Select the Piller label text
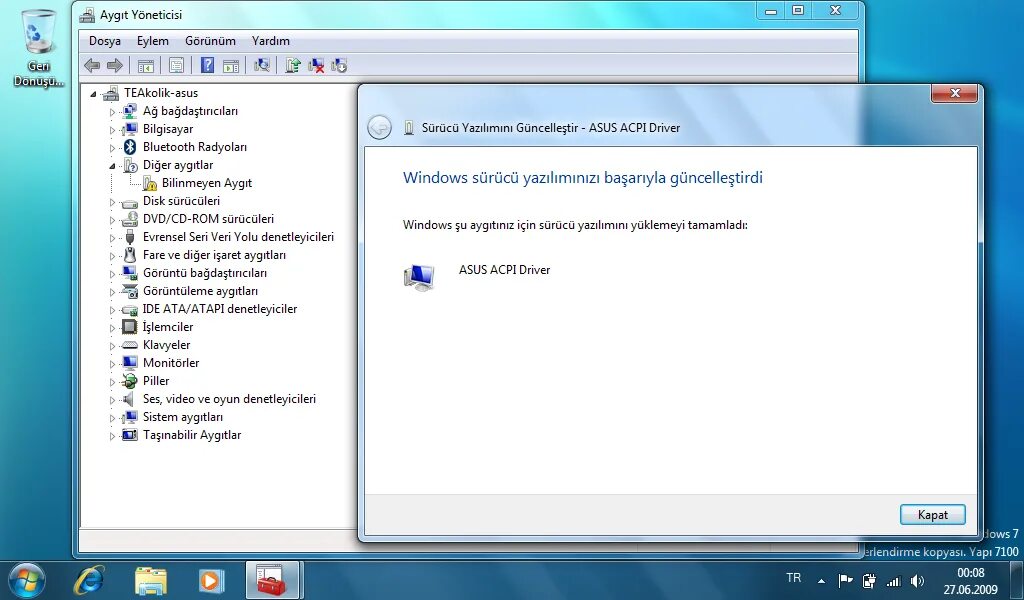 tap(156, 381)
